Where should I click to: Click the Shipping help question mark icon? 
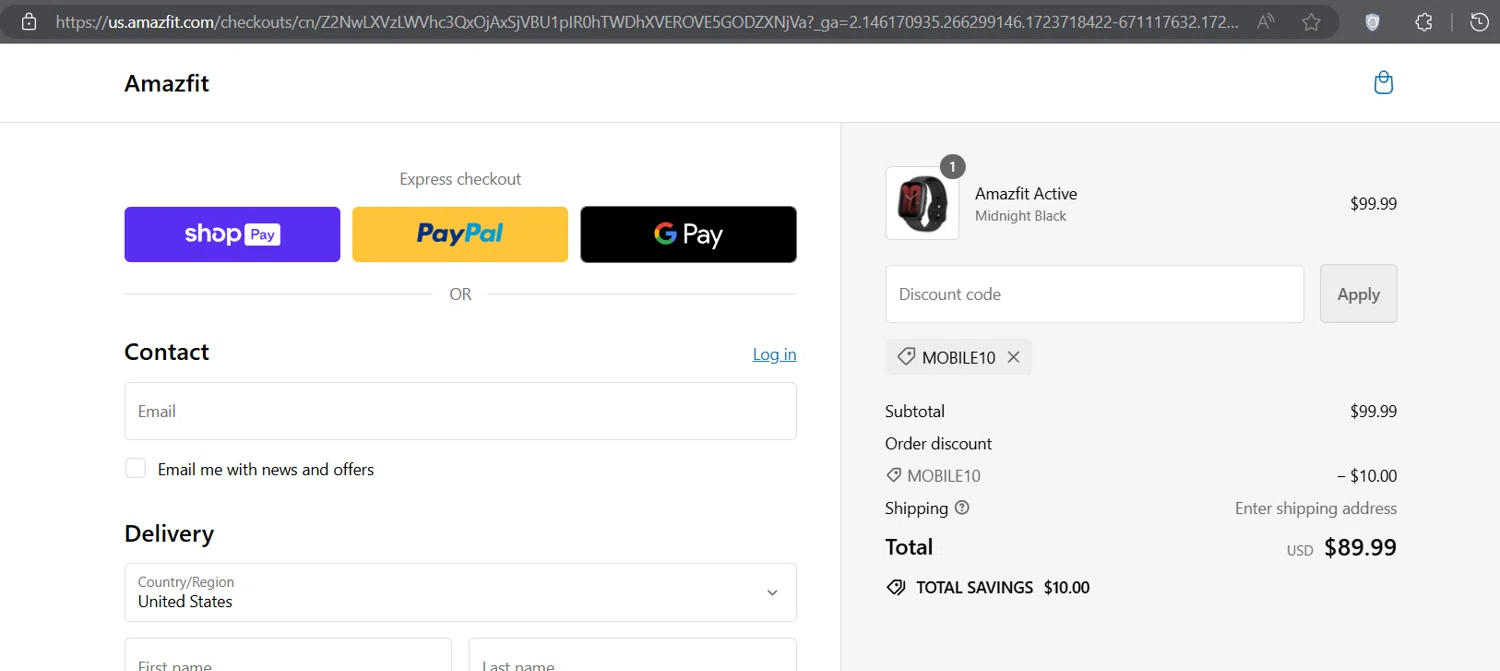962,508
